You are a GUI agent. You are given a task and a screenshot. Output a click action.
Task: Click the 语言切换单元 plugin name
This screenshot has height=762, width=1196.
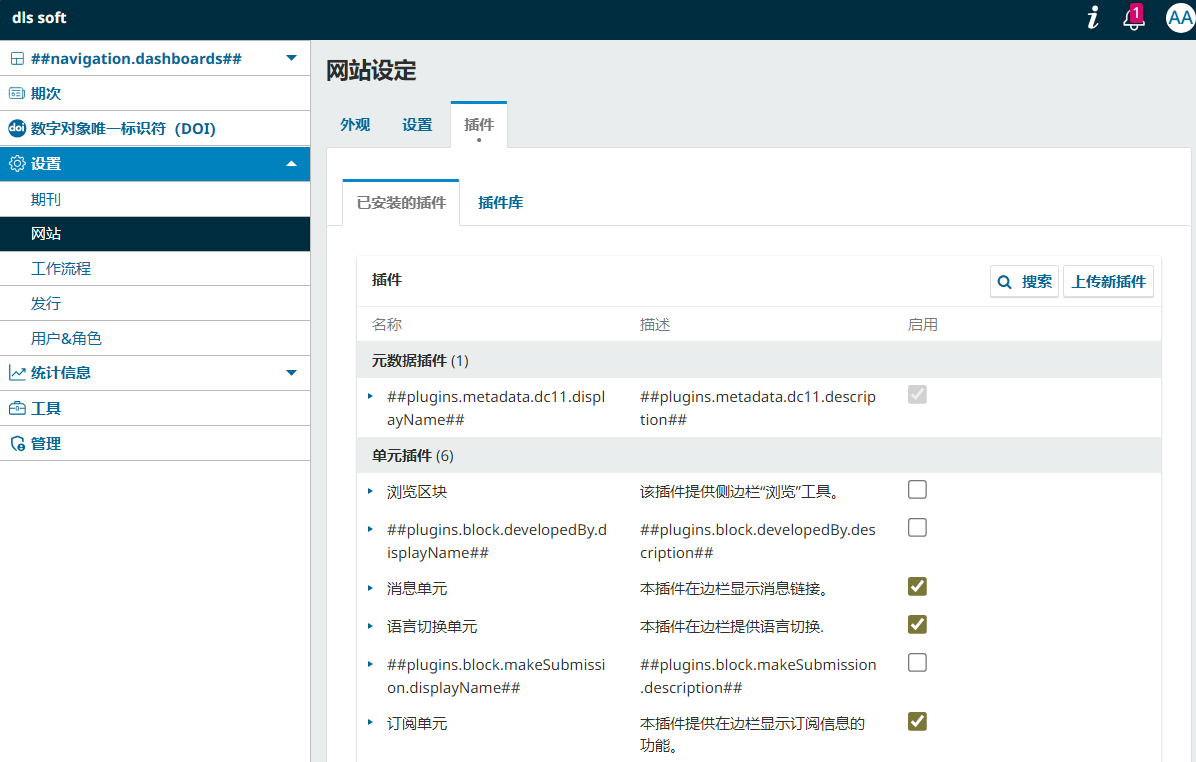click(x=432, y=627)
